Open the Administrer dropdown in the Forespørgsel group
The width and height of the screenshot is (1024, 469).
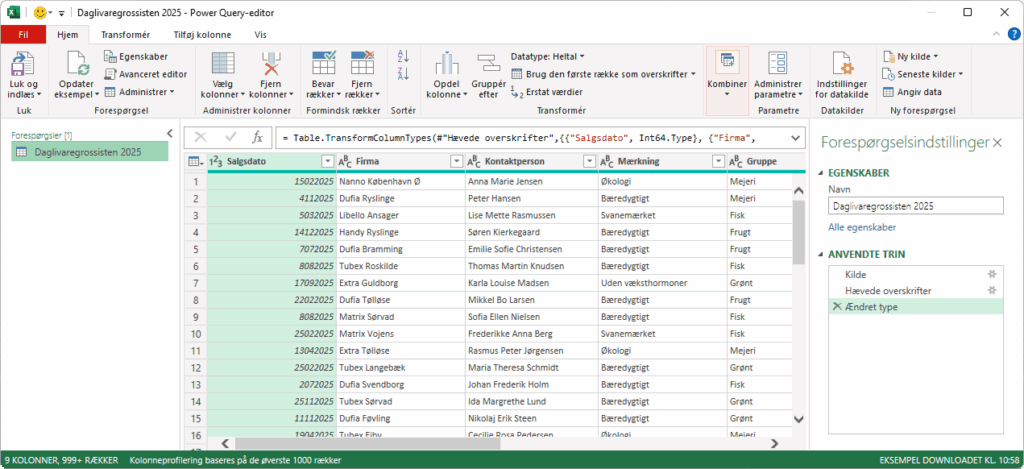pos(139,92)
